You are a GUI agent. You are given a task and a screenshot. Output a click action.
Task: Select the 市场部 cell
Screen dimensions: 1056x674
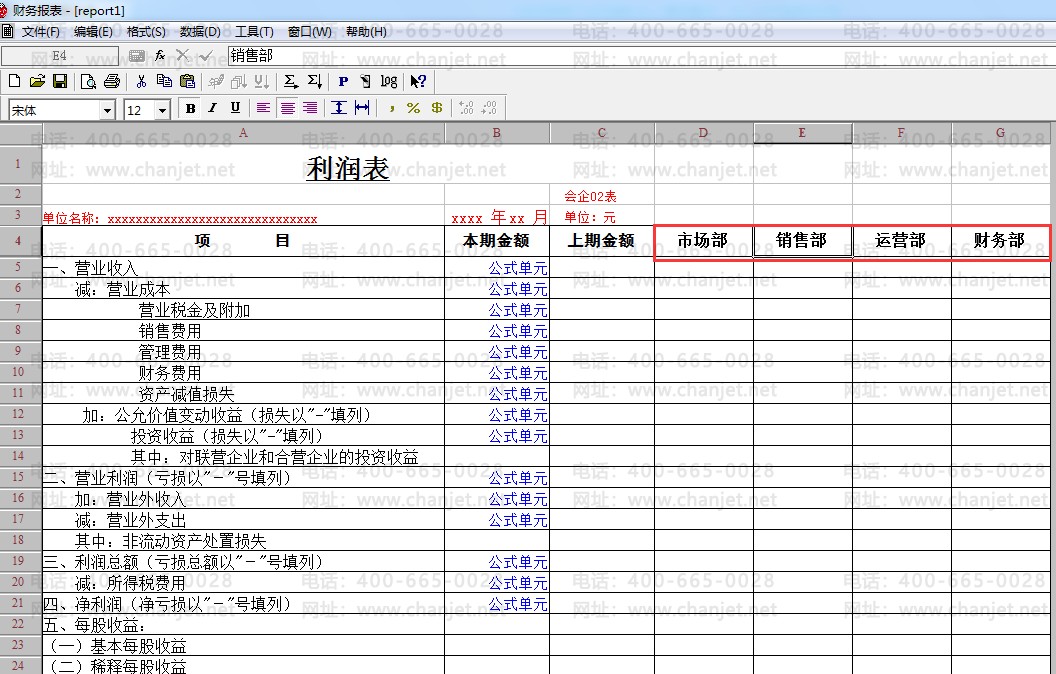[703, 240]
